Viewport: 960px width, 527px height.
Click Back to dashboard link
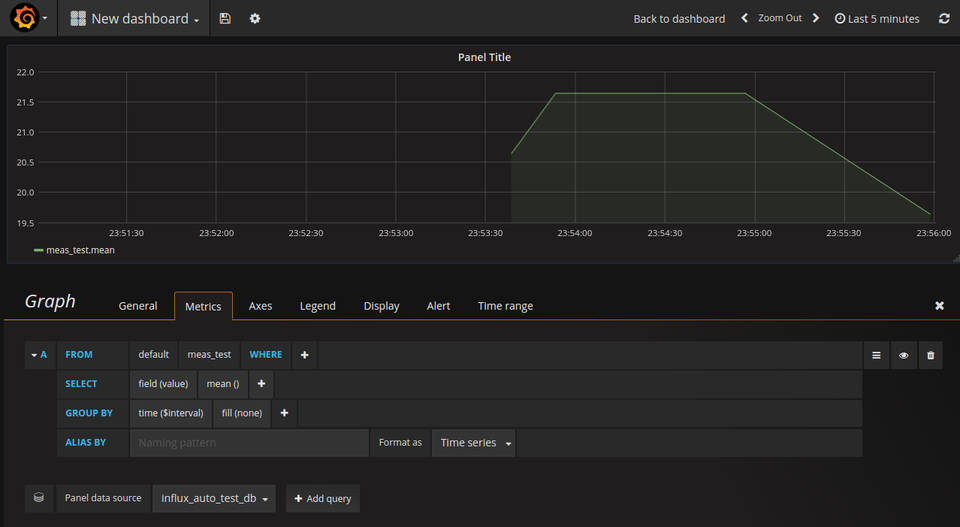[679, 18]
